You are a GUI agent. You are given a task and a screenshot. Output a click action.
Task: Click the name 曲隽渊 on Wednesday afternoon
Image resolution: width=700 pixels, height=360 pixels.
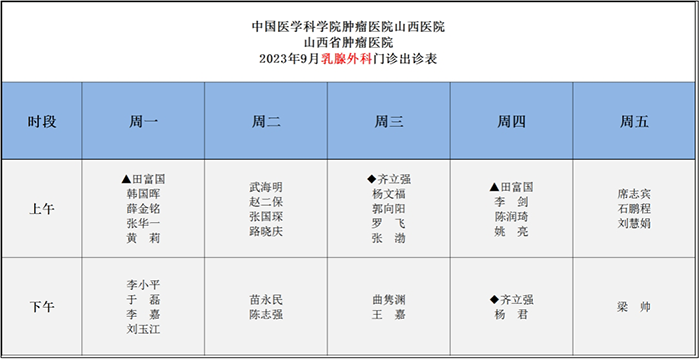click(389, 300)
